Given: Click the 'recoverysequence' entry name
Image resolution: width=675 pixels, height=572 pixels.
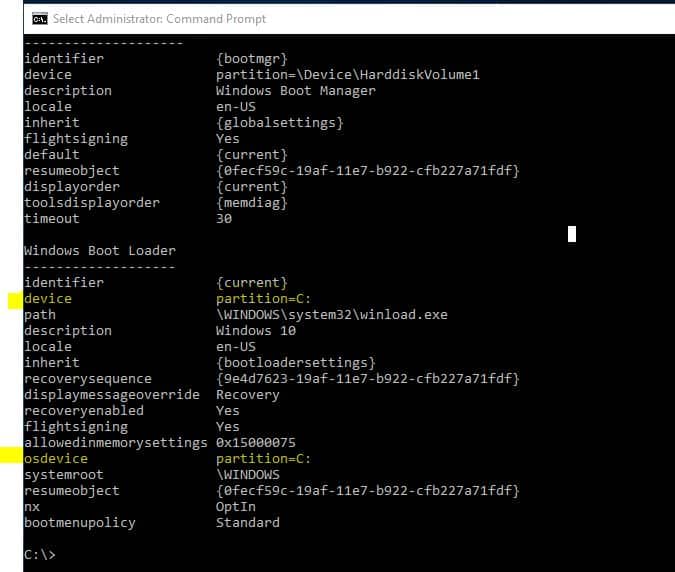Looking at the screenshot, I should click(88, 378).
